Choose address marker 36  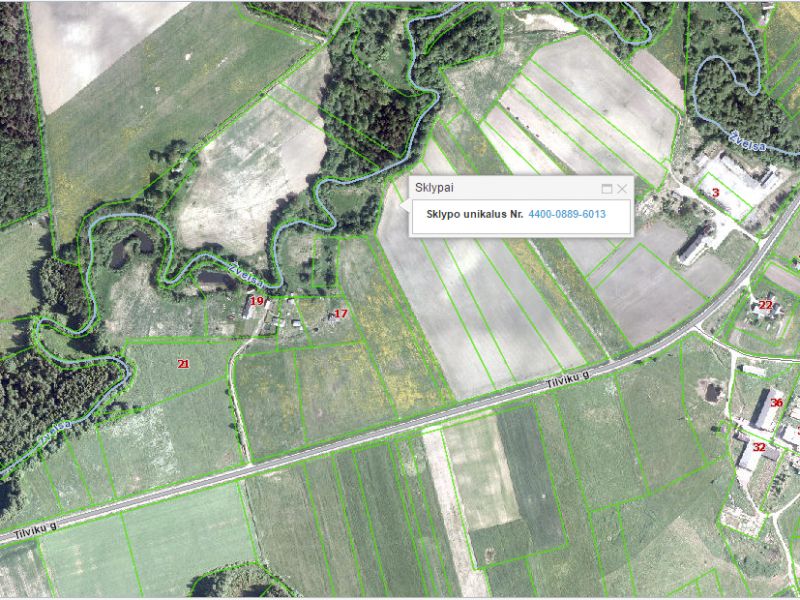(x=776, y=403)
